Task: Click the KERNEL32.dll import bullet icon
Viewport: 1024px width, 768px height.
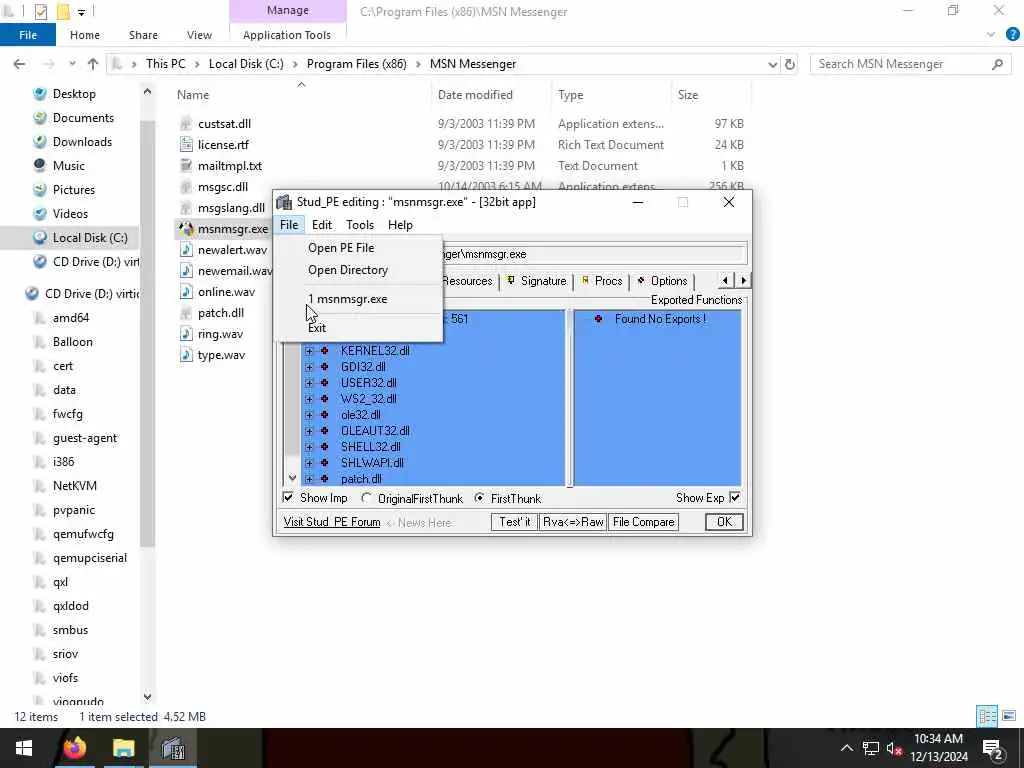Action: click(x=325, y=351)
